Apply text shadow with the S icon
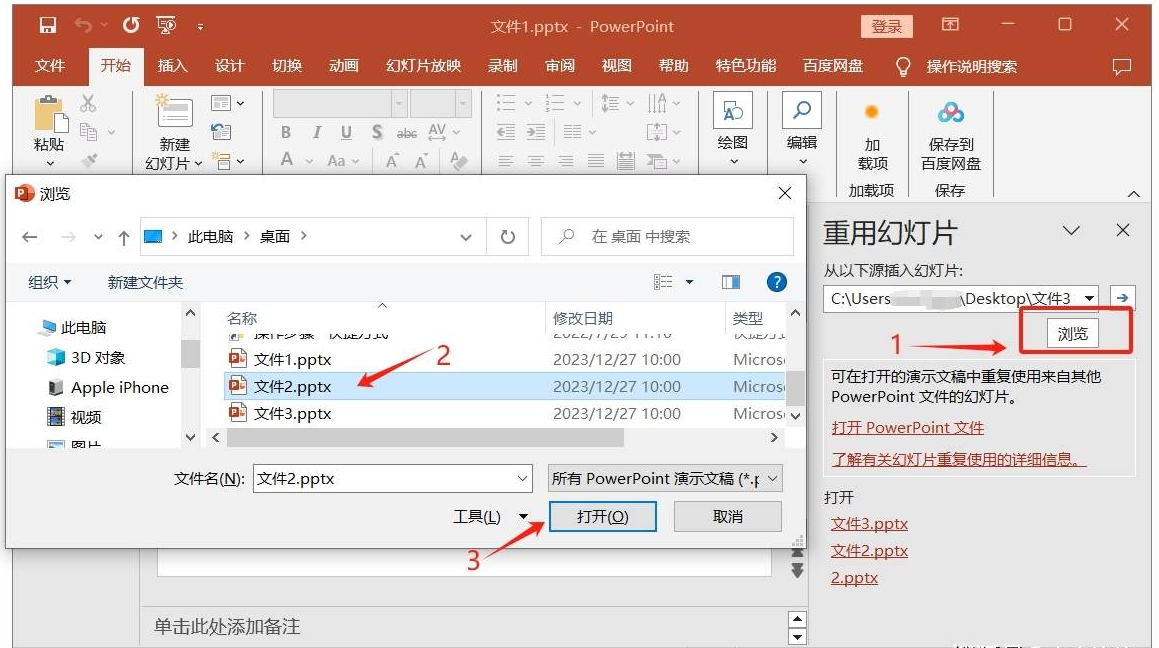 click(377, 132)
